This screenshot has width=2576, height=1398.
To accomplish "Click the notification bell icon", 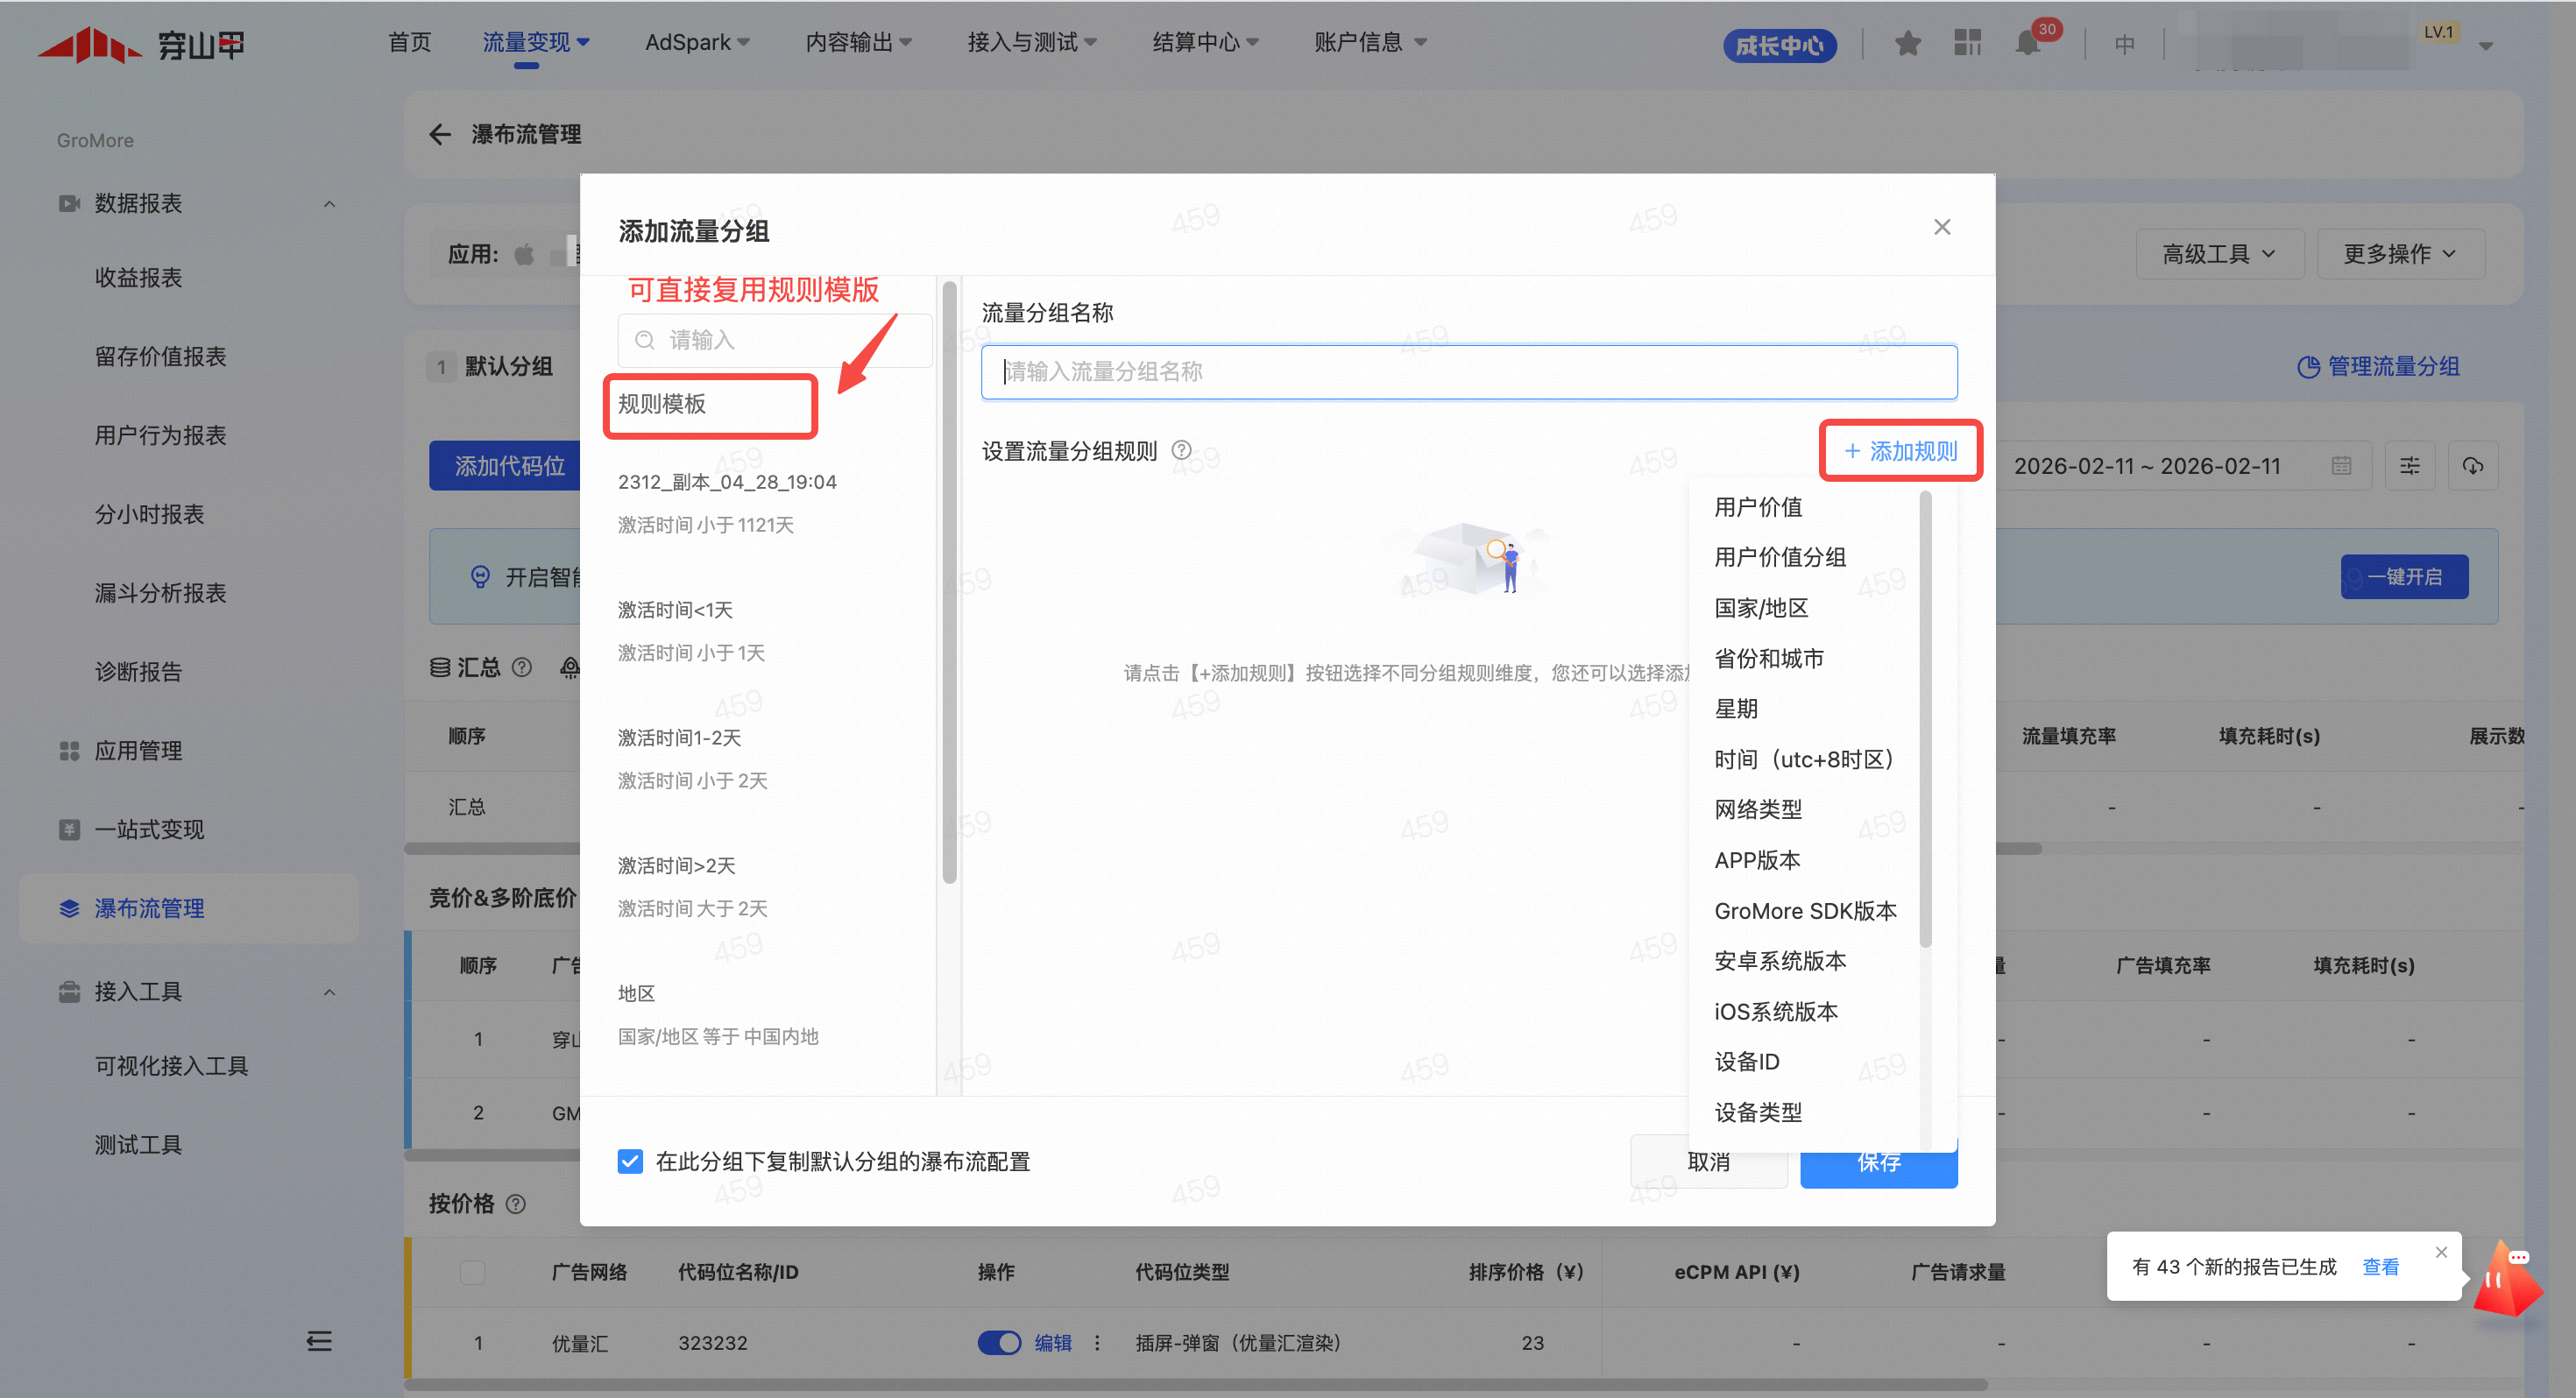I will 2026,44.
